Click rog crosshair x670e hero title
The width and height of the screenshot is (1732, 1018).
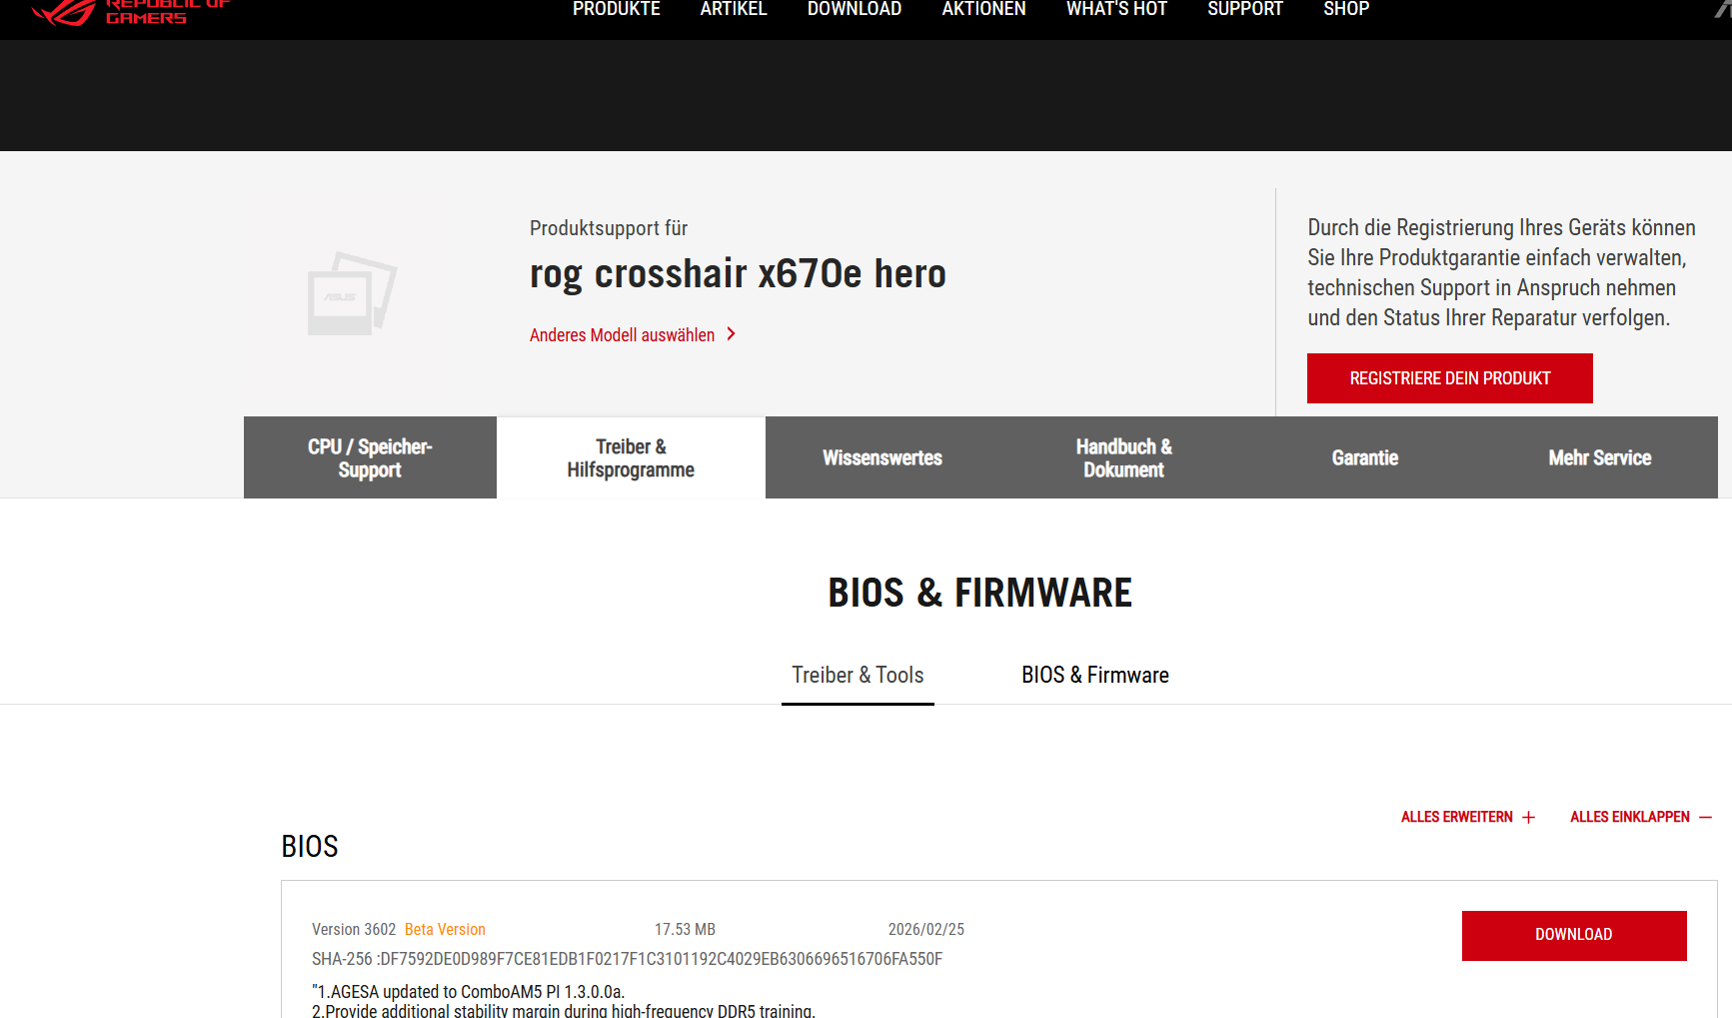coord(738,274)
